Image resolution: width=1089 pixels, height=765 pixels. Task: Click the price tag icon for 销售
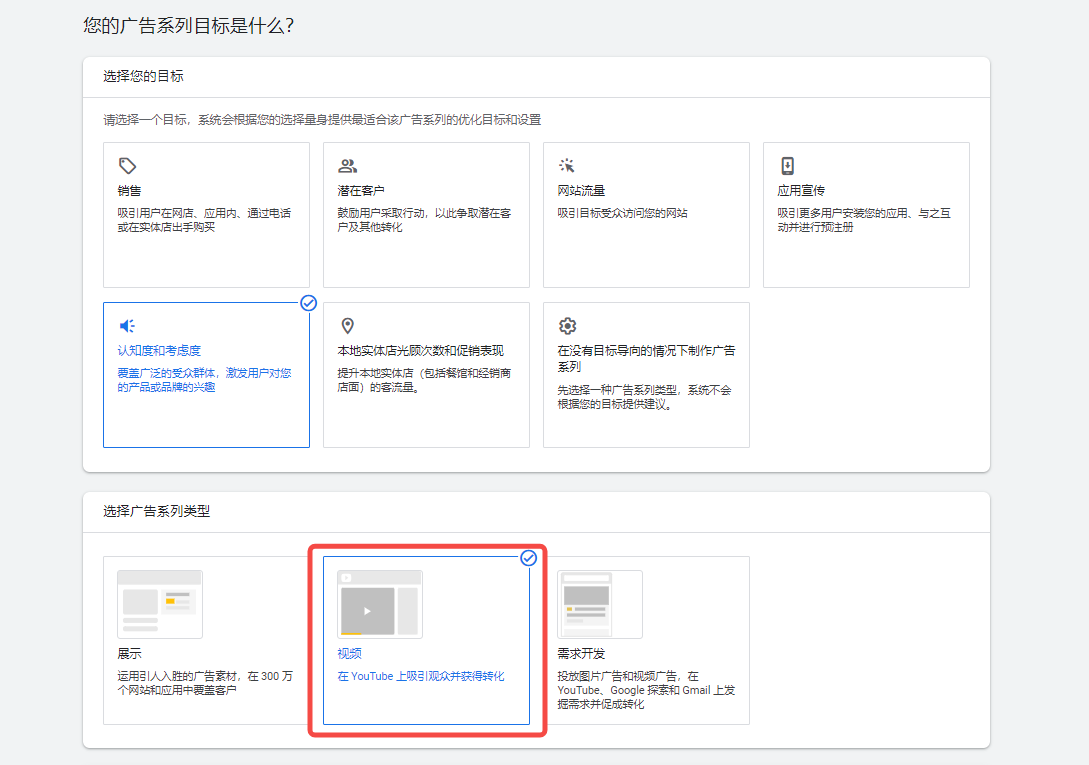tap(127, 166)
